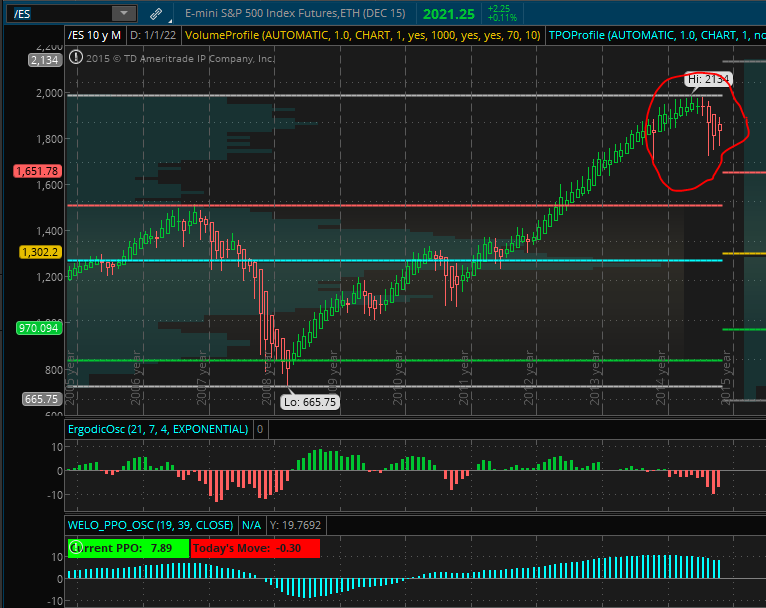This screenshot has height=608, width=766.
Task: Open the VolumeProfile study label
Action: [362, 35]
